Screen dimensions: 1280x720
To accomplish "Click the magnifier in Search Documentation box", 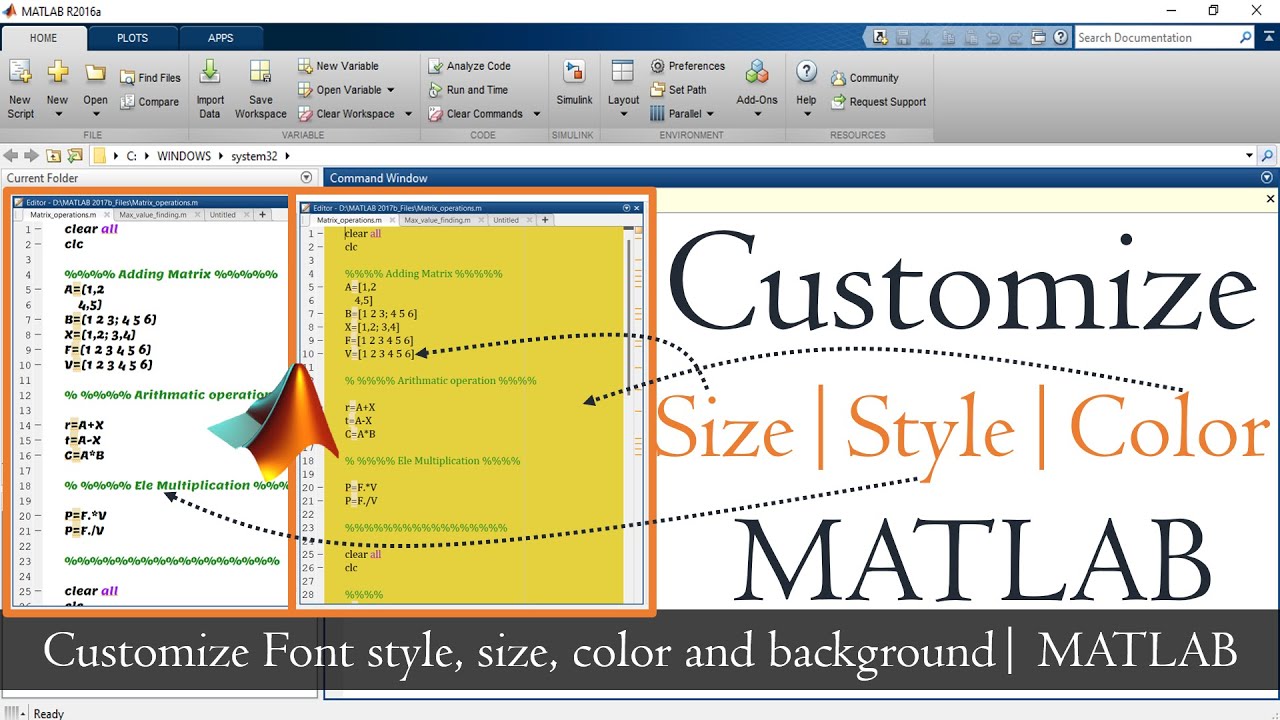I will point(1245,38).
